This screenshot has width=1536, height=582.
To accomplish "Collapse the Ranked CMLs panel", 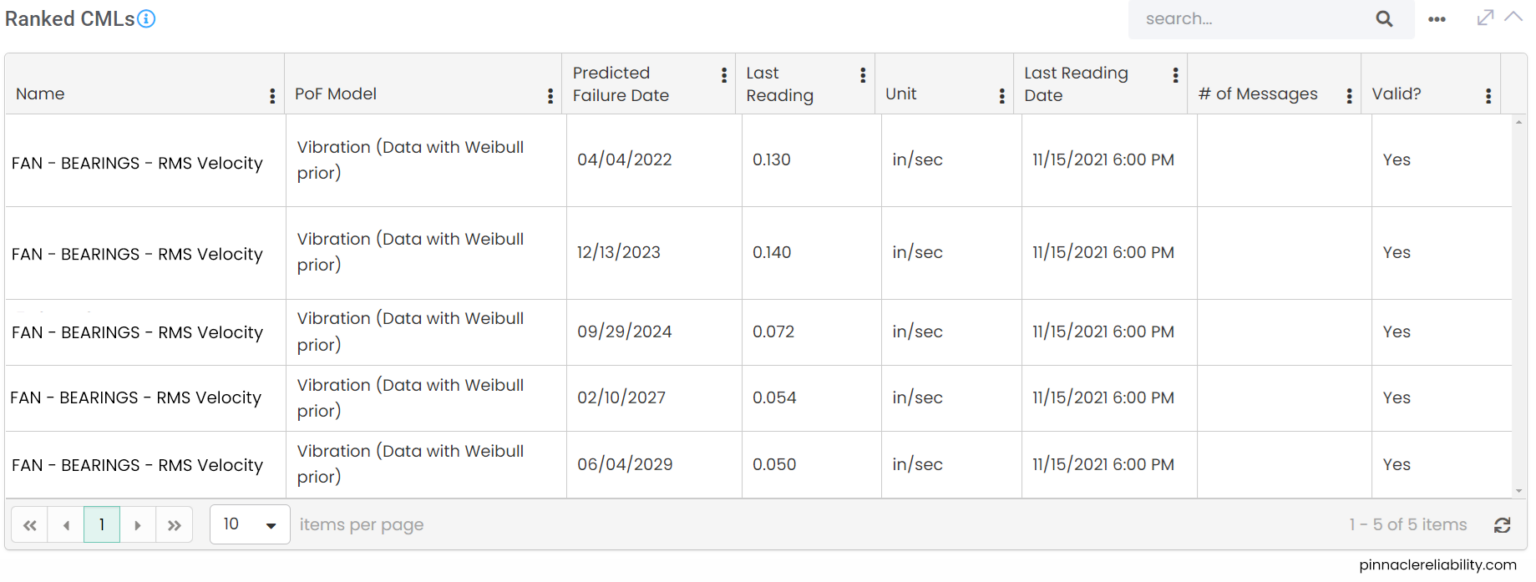I will [1513, 17].
